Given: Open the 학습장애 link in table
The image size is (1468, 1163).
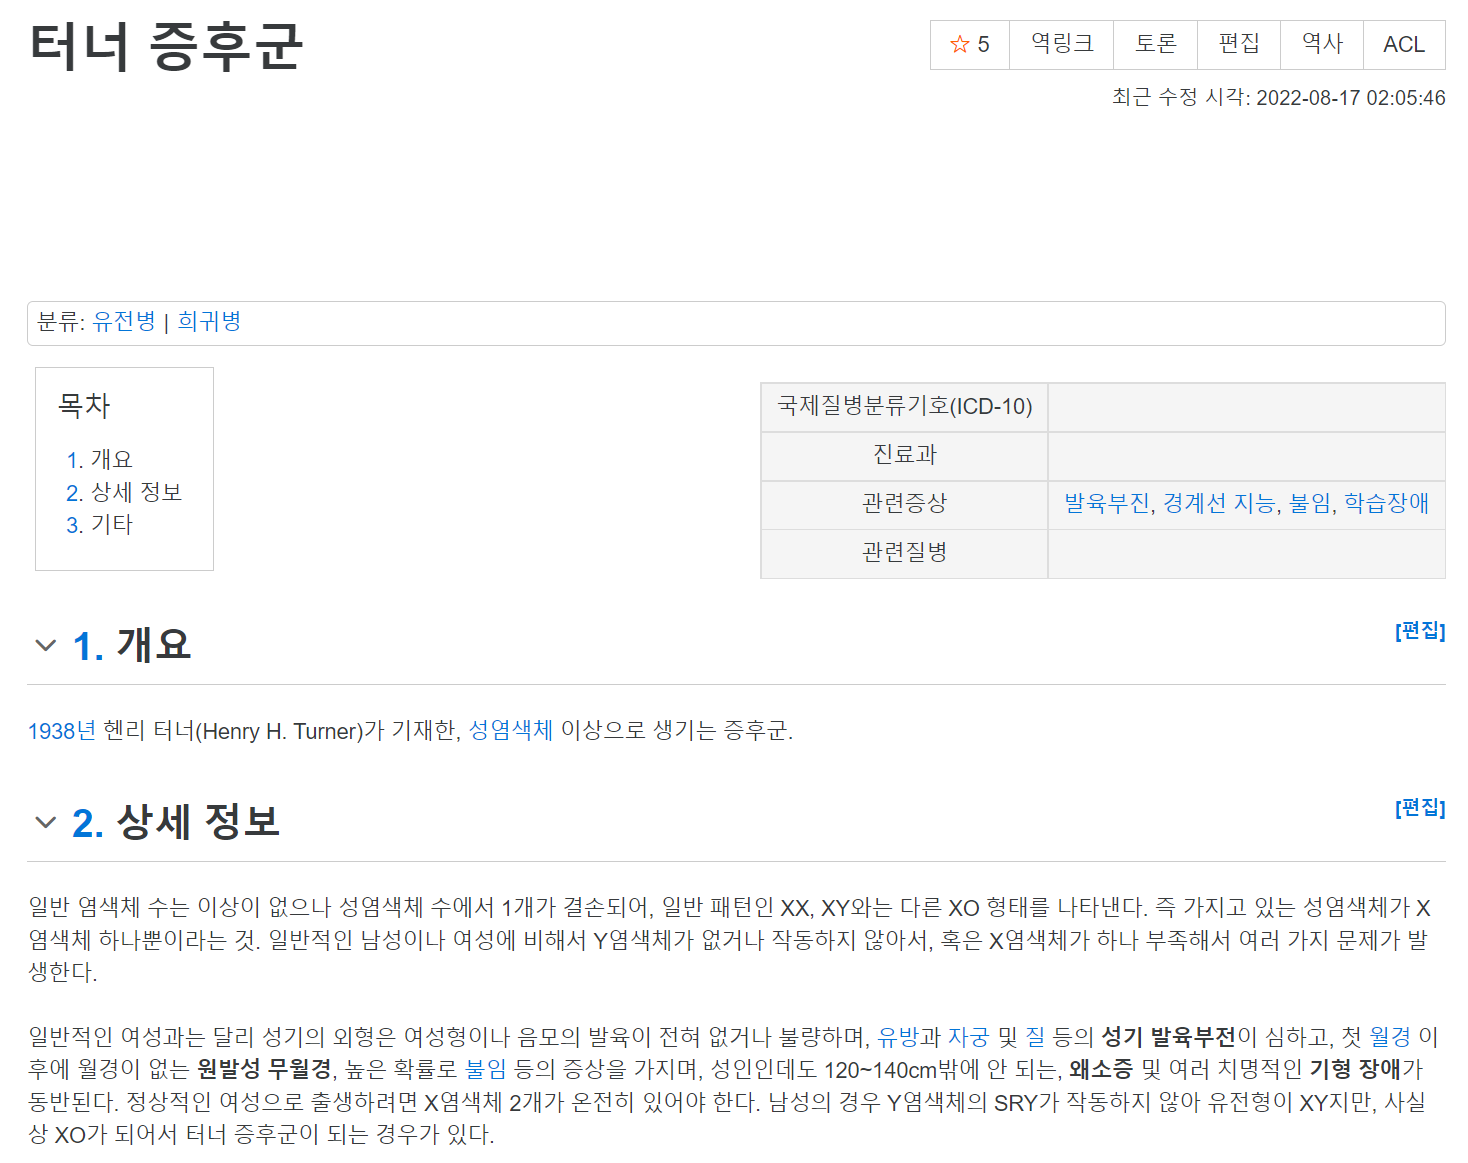Looking at the screenshot, I should coord(1386,504).
